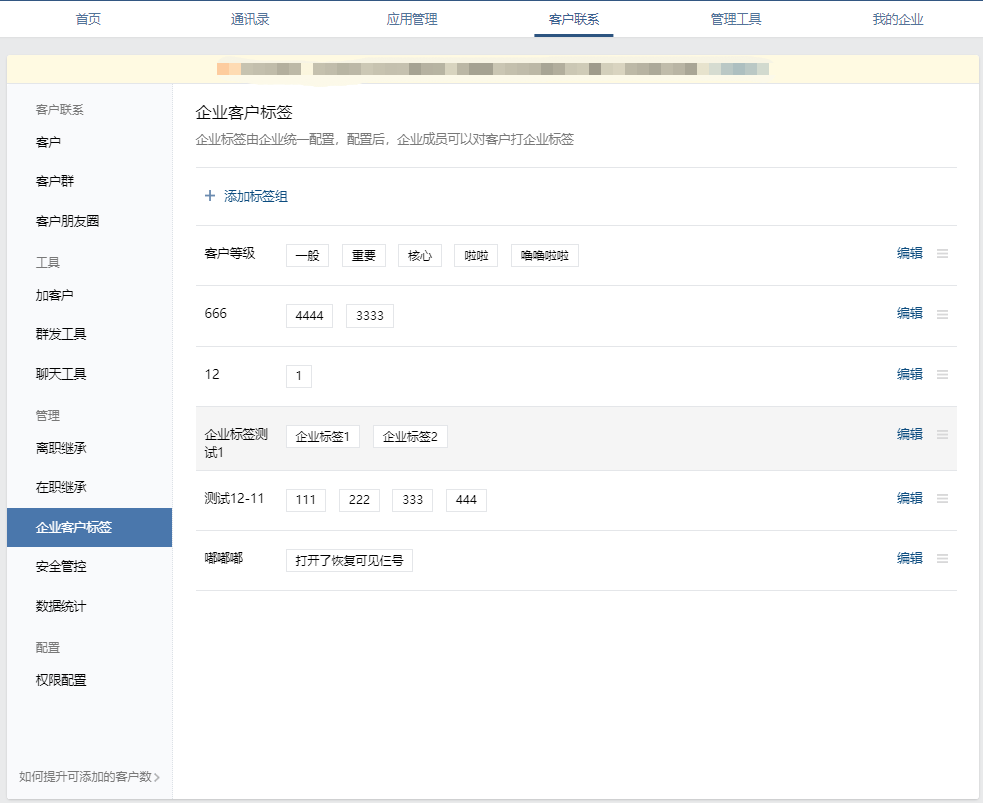
Task: Open the 通讯录 top tab
Action: click(249, 19)
